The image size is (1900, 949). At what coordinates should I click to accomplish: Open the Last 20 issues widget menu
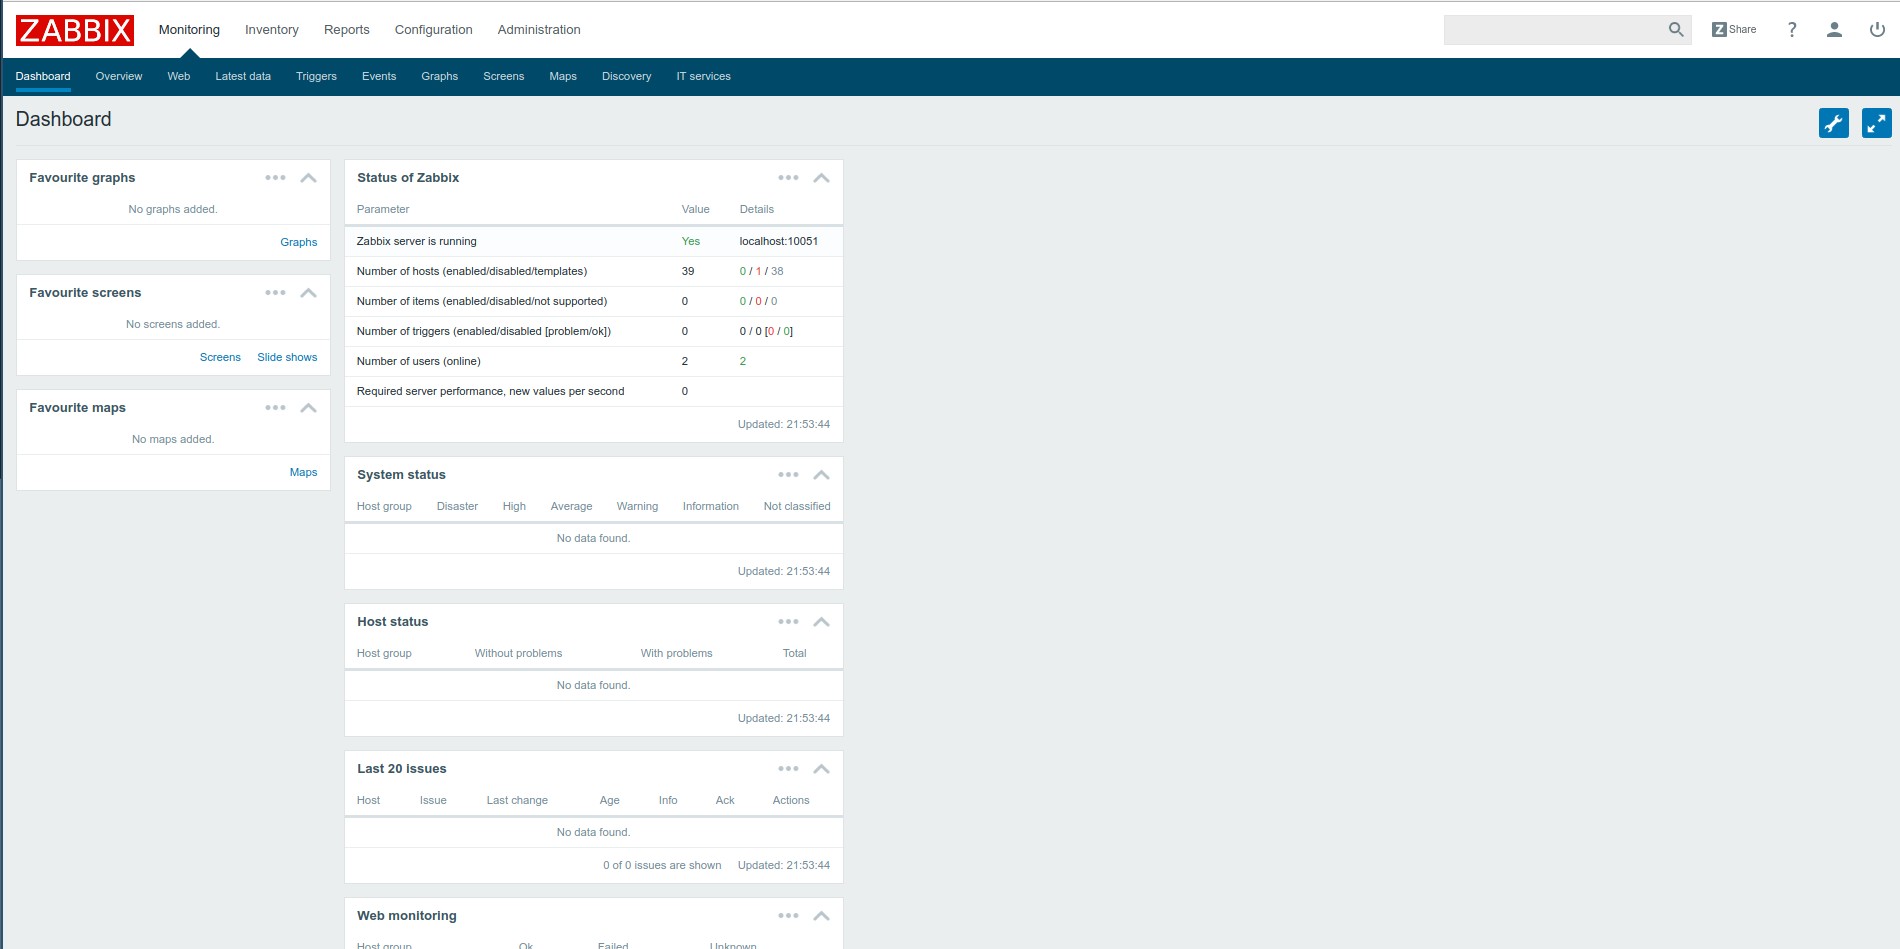coord(788,769)
